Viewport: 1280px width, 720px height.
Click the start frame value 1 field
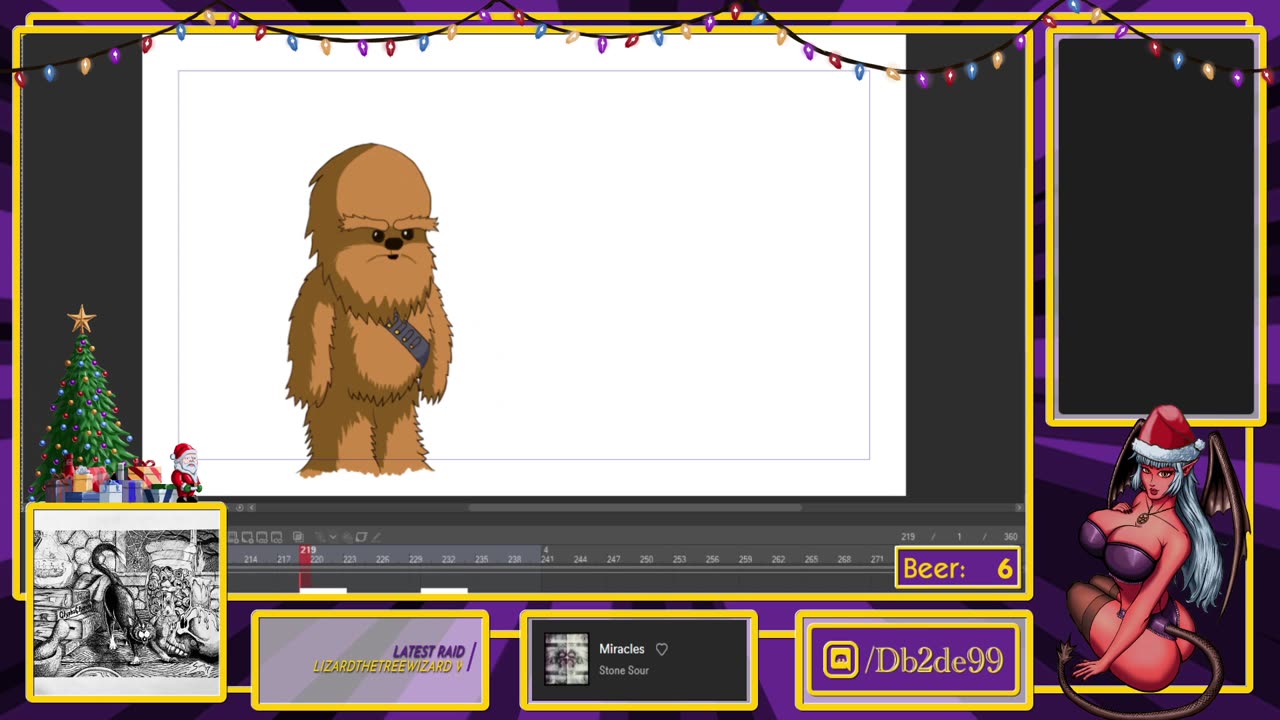tap(959, 537)
